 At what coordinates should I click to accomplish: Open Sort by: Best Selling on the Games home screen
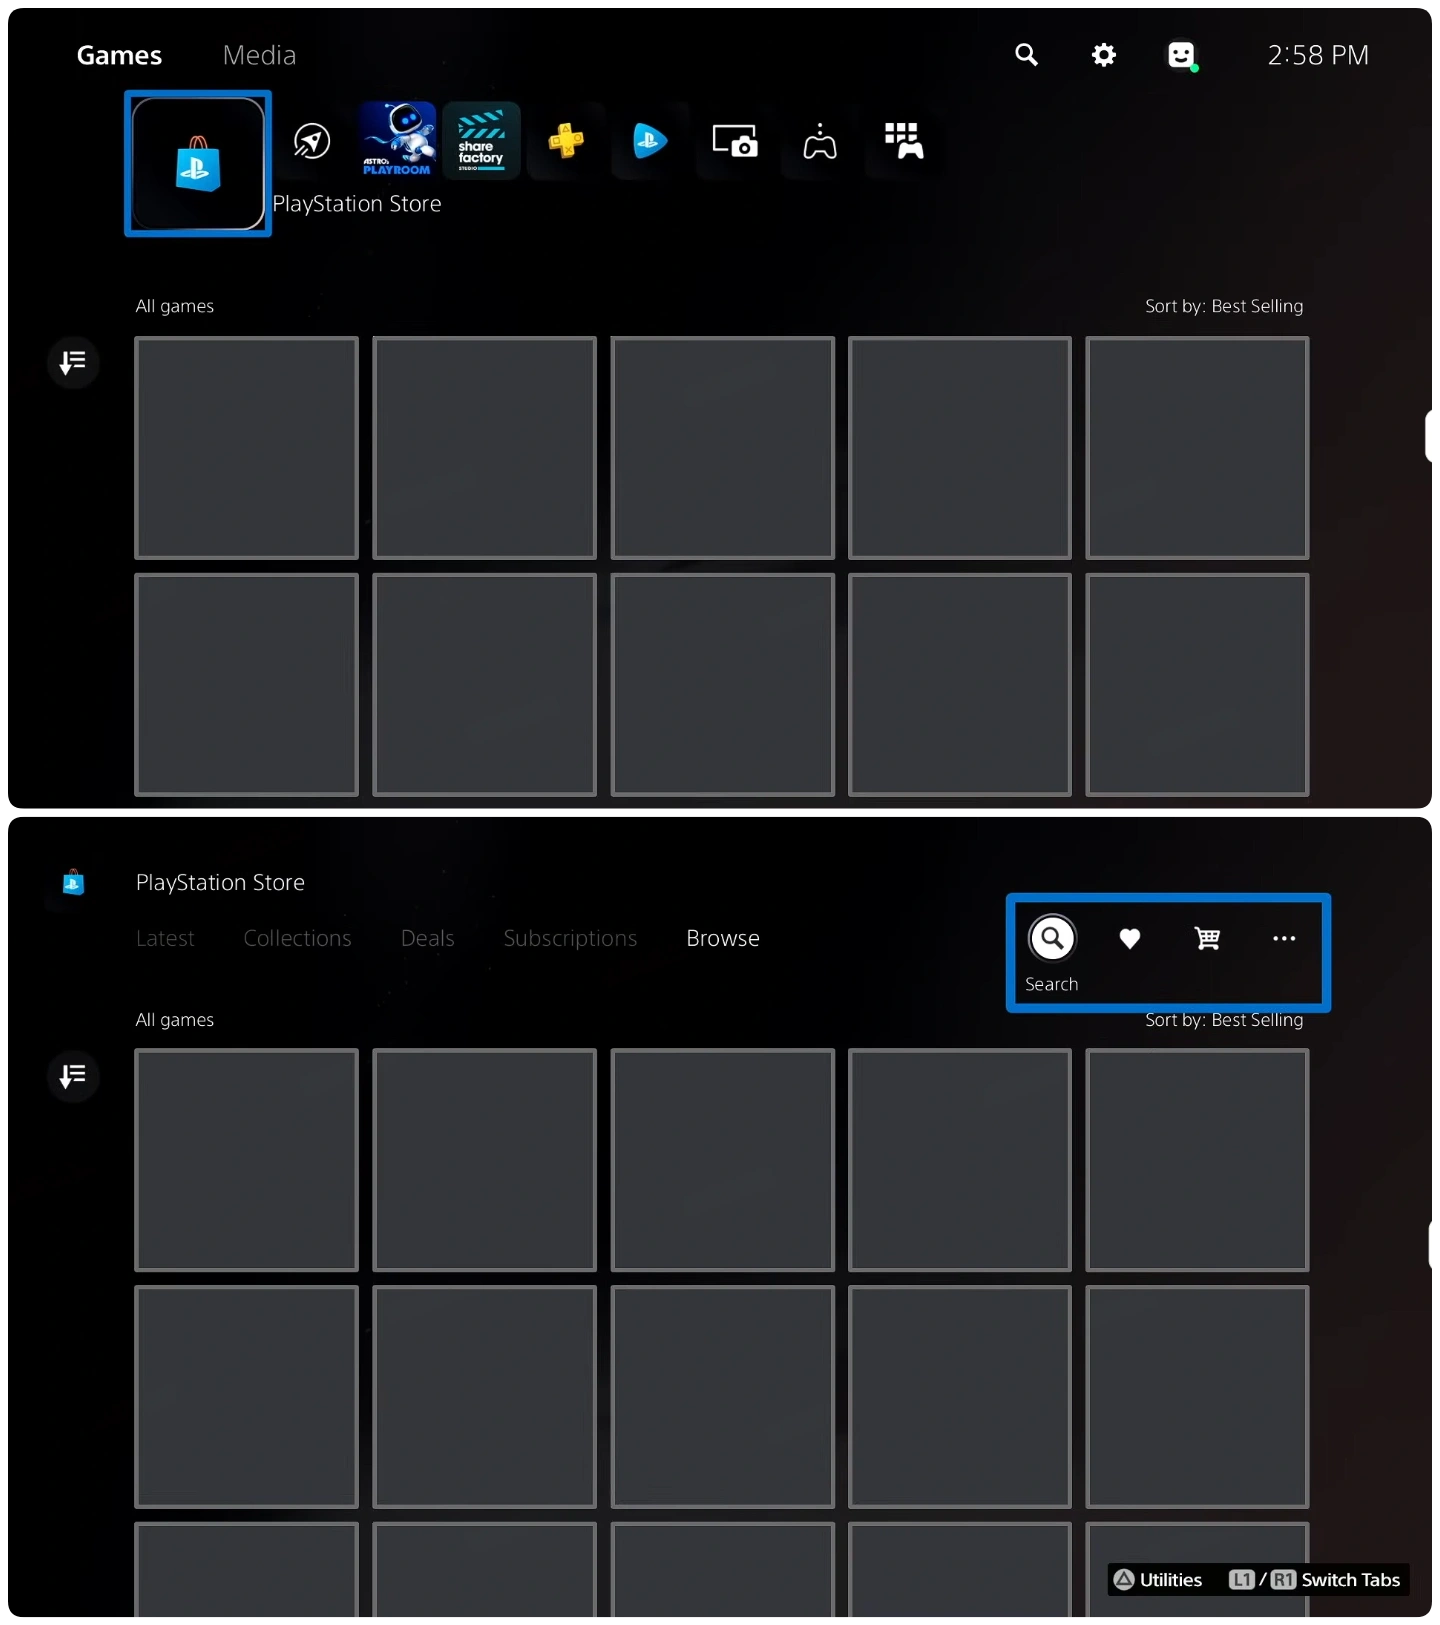pyautogui.click(x=1224, y=306)
